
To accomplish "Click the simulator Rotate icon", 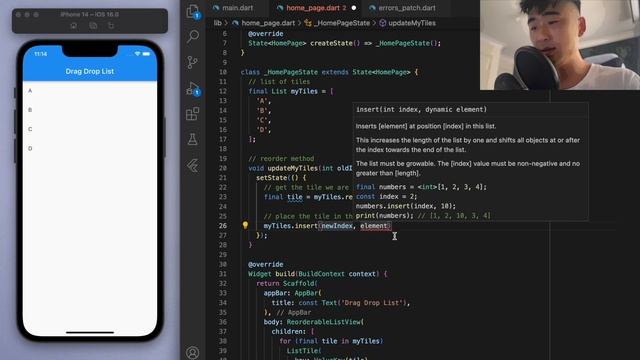I will (111, 26).
